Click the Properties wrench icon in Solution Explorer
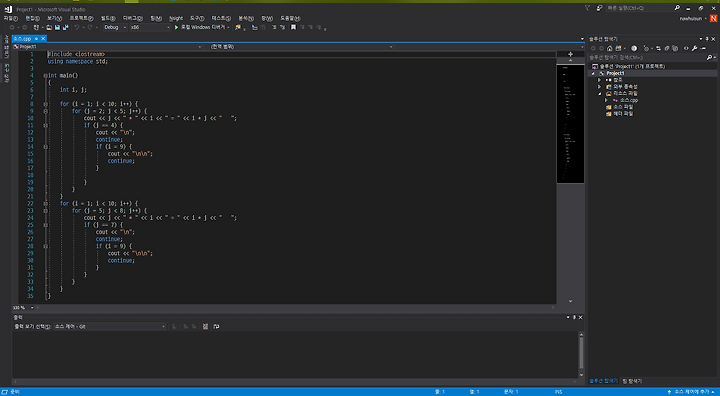This screenshot has width=720, height=396. point(695,48)
